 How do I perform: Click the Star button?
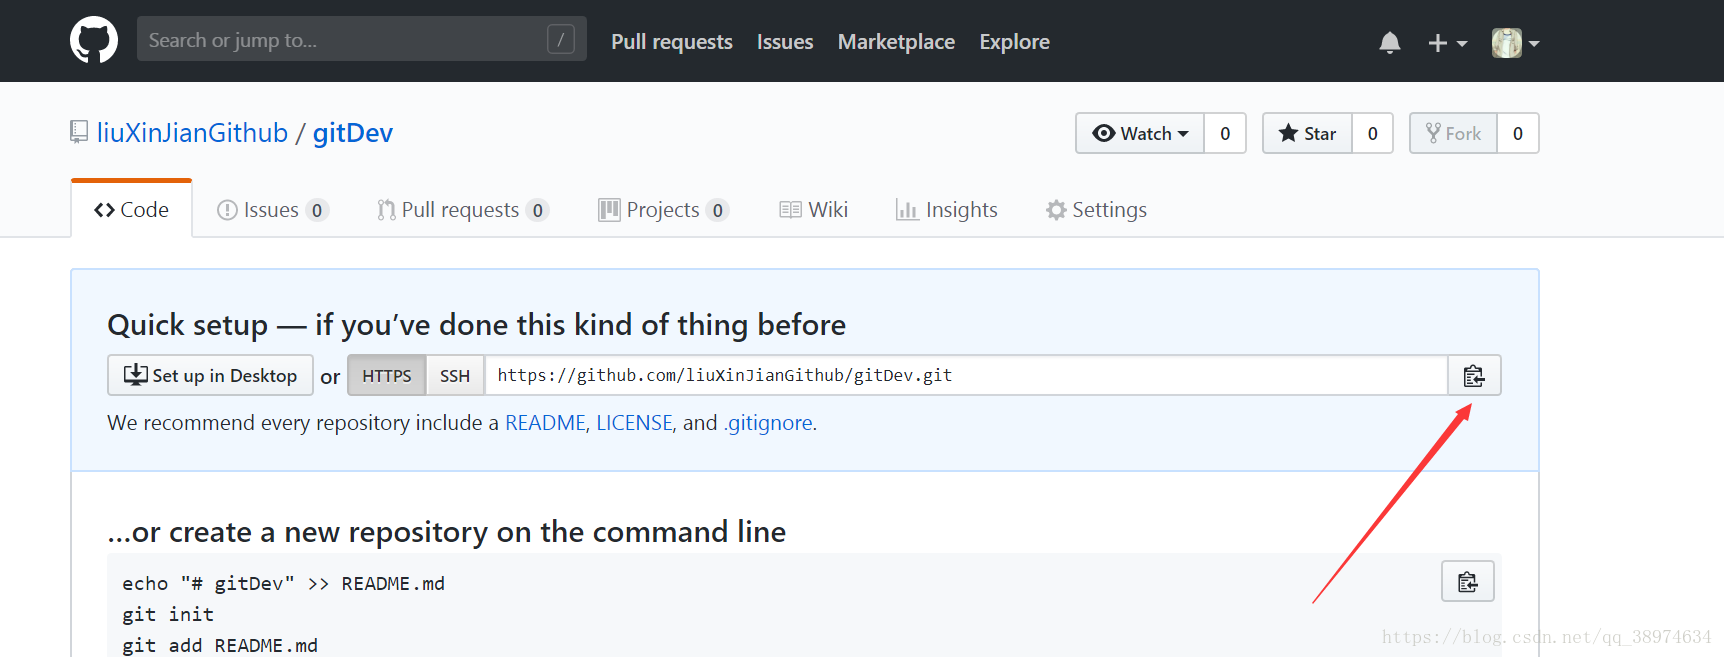coord(1307,134)
